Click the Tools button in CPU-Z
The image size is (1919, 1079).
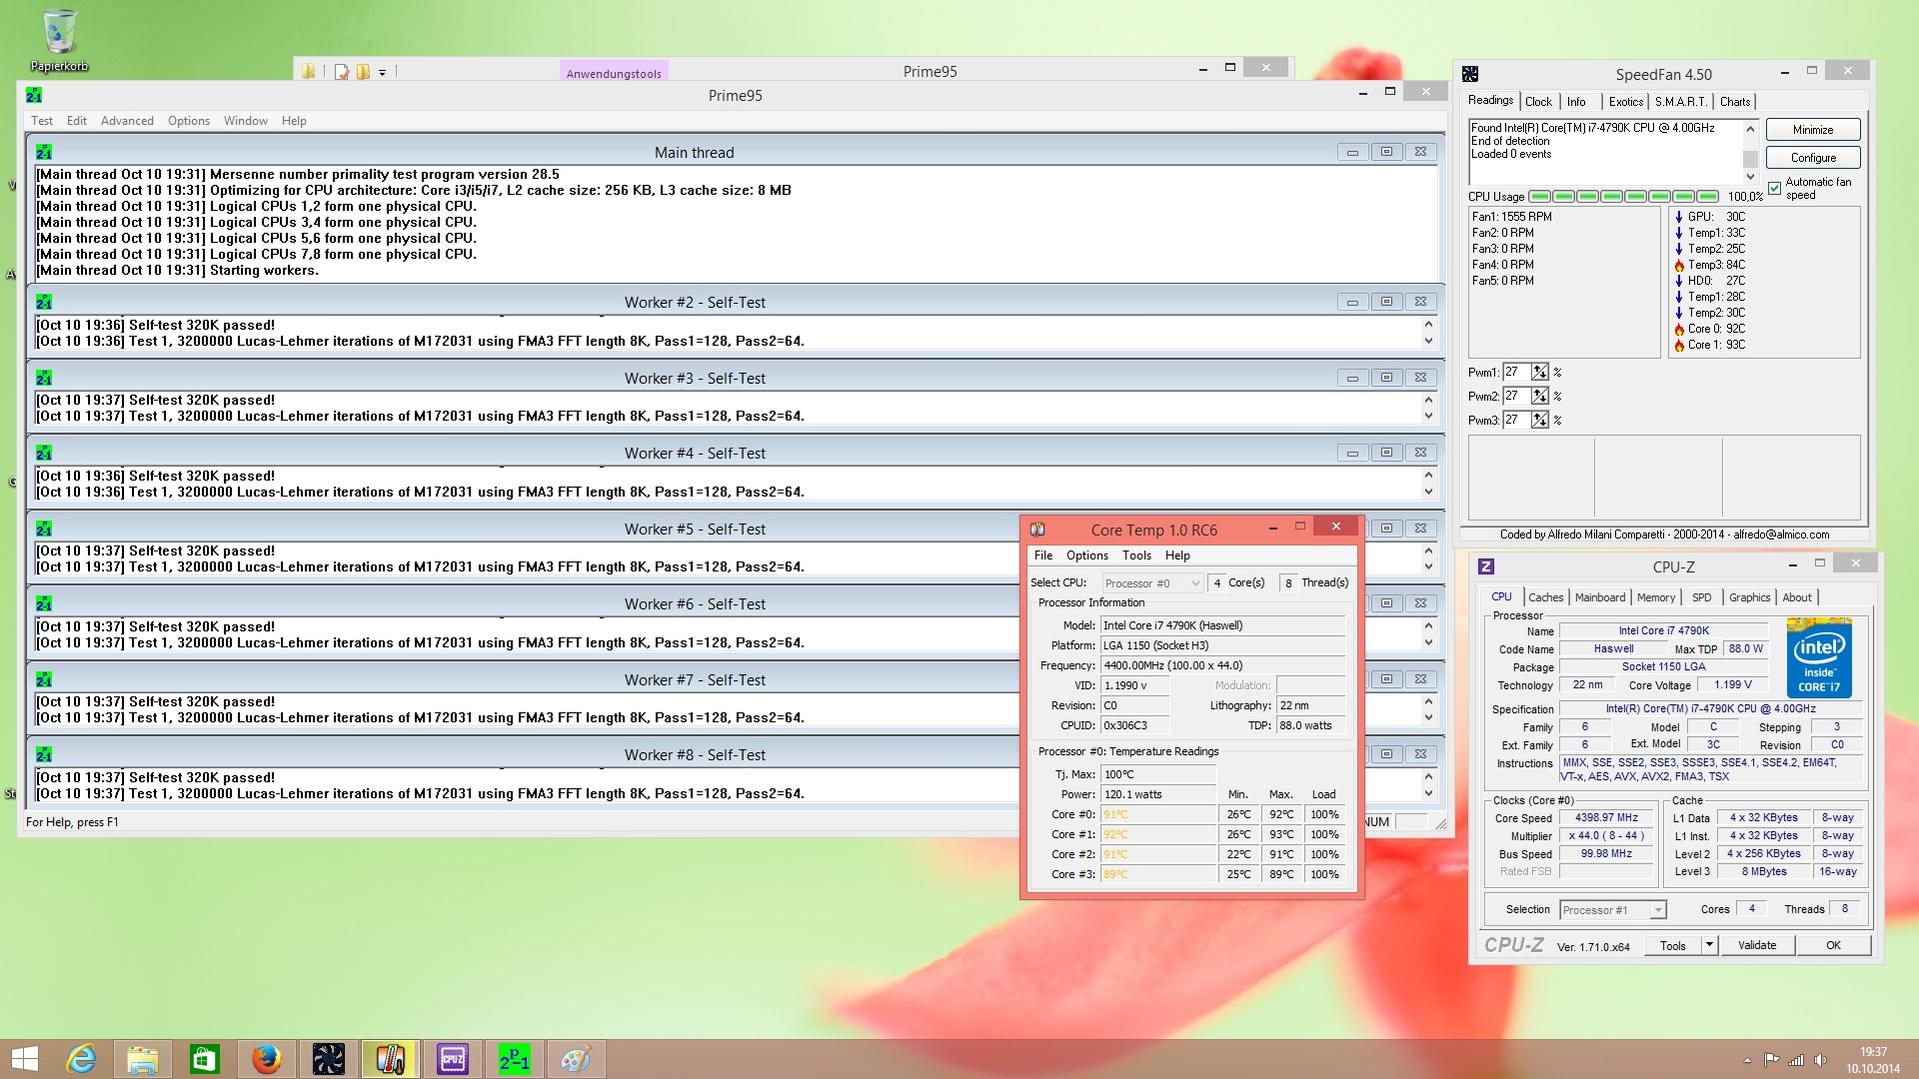[x=1673, y=945]
